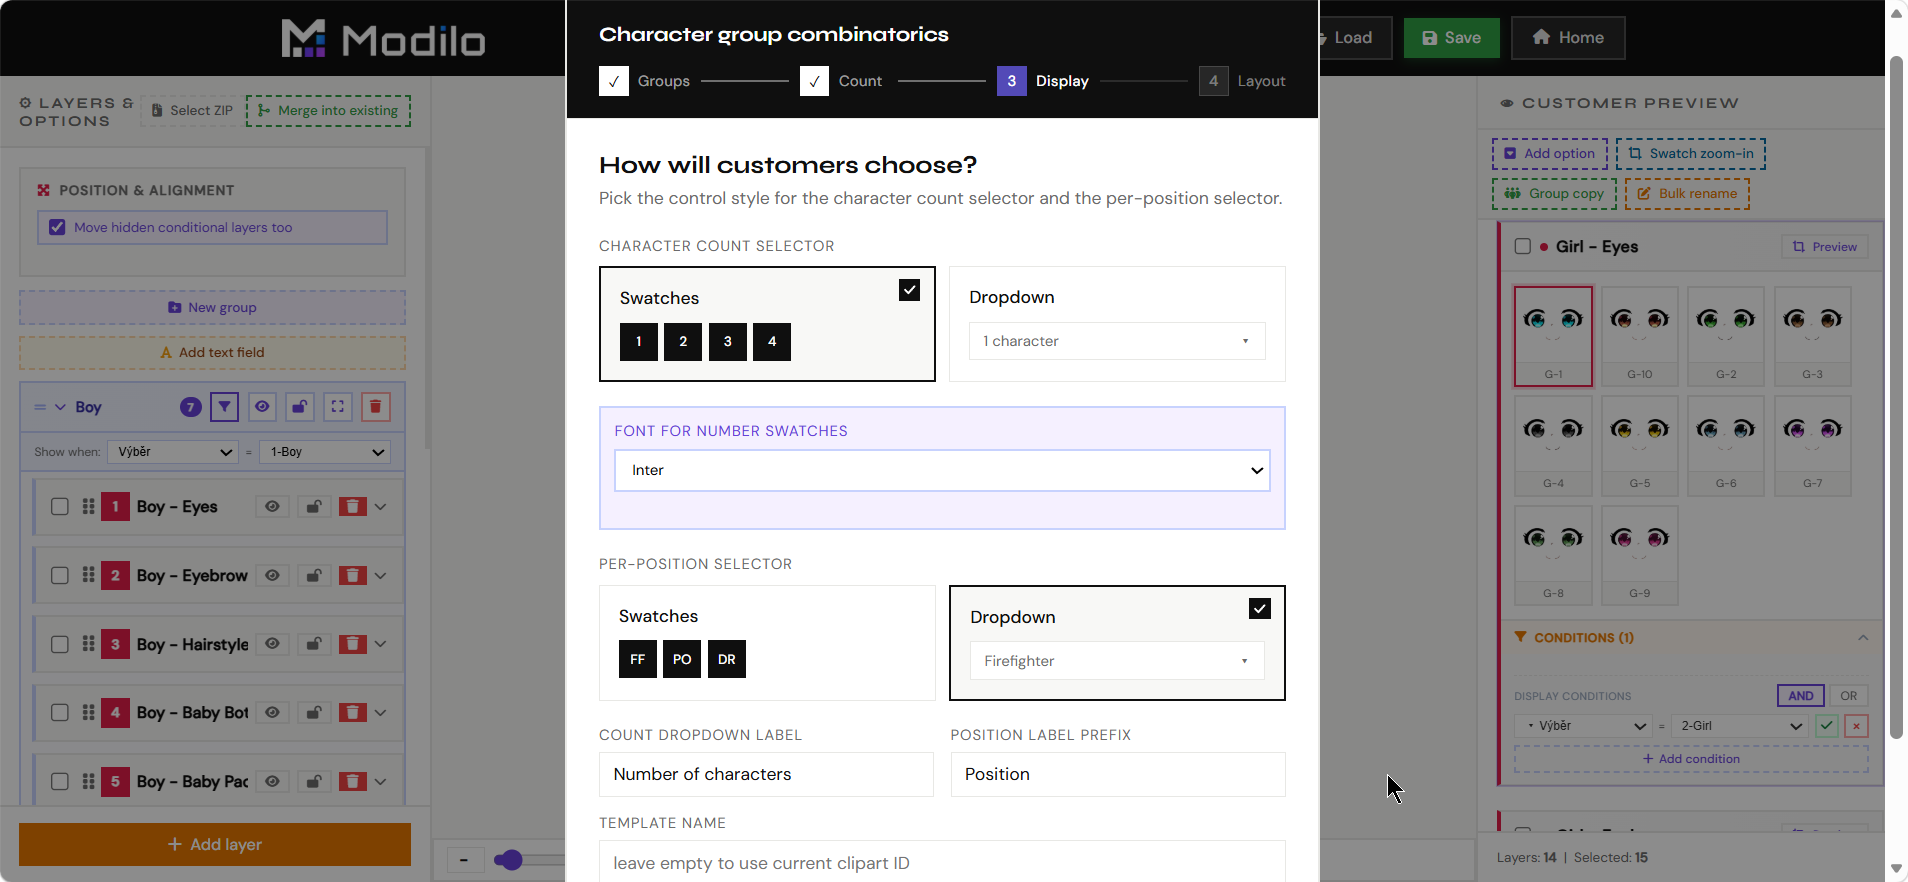Click the lock icon on Boy group

coord(300,407)
